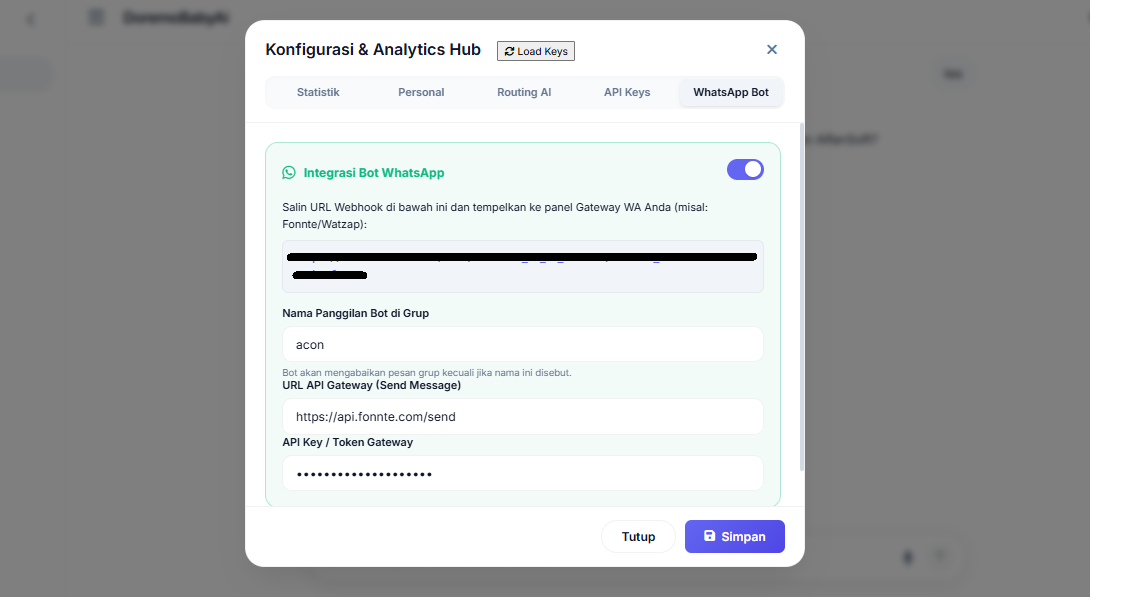Image resolution: width=1128 pixels, height=616 pixels.
Task: Click the dialog's vertical scrollbar
Action: tap(802, 297)
